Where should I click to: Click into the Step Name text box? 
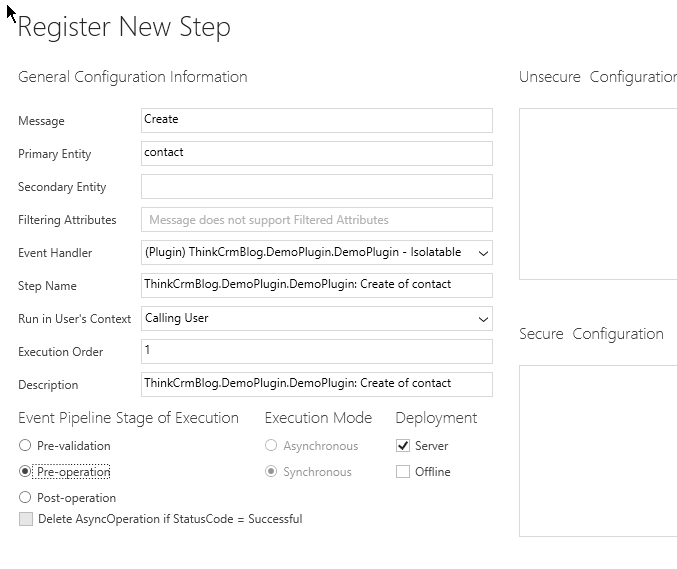point(316,285)
